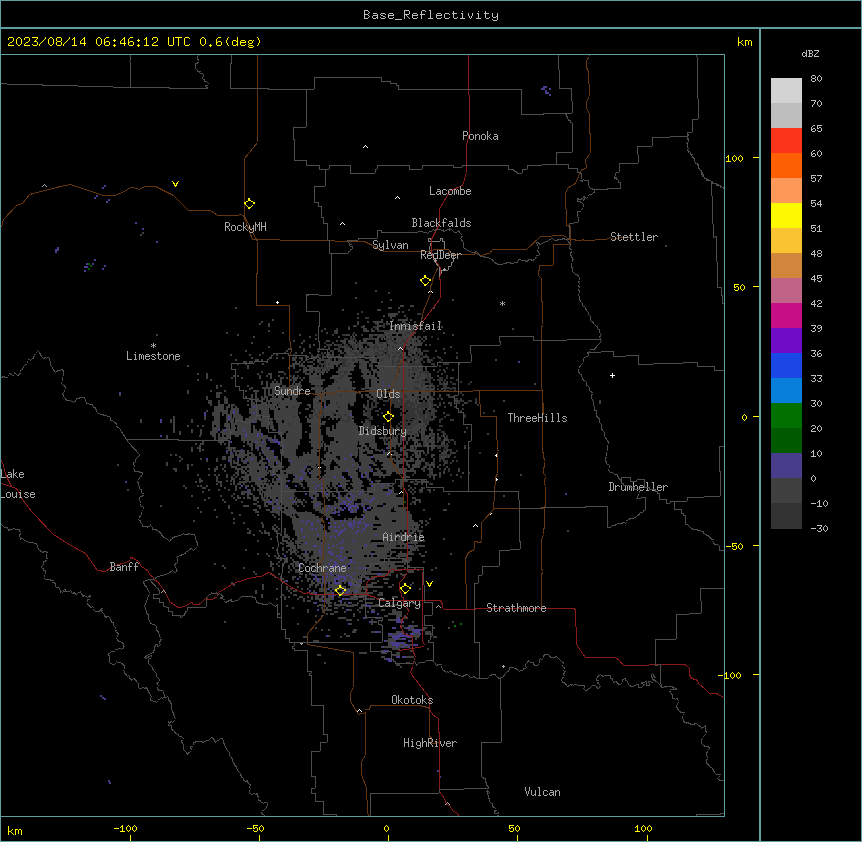
Task: Click the Lacombe city label
Action: [x=450, y=191]
